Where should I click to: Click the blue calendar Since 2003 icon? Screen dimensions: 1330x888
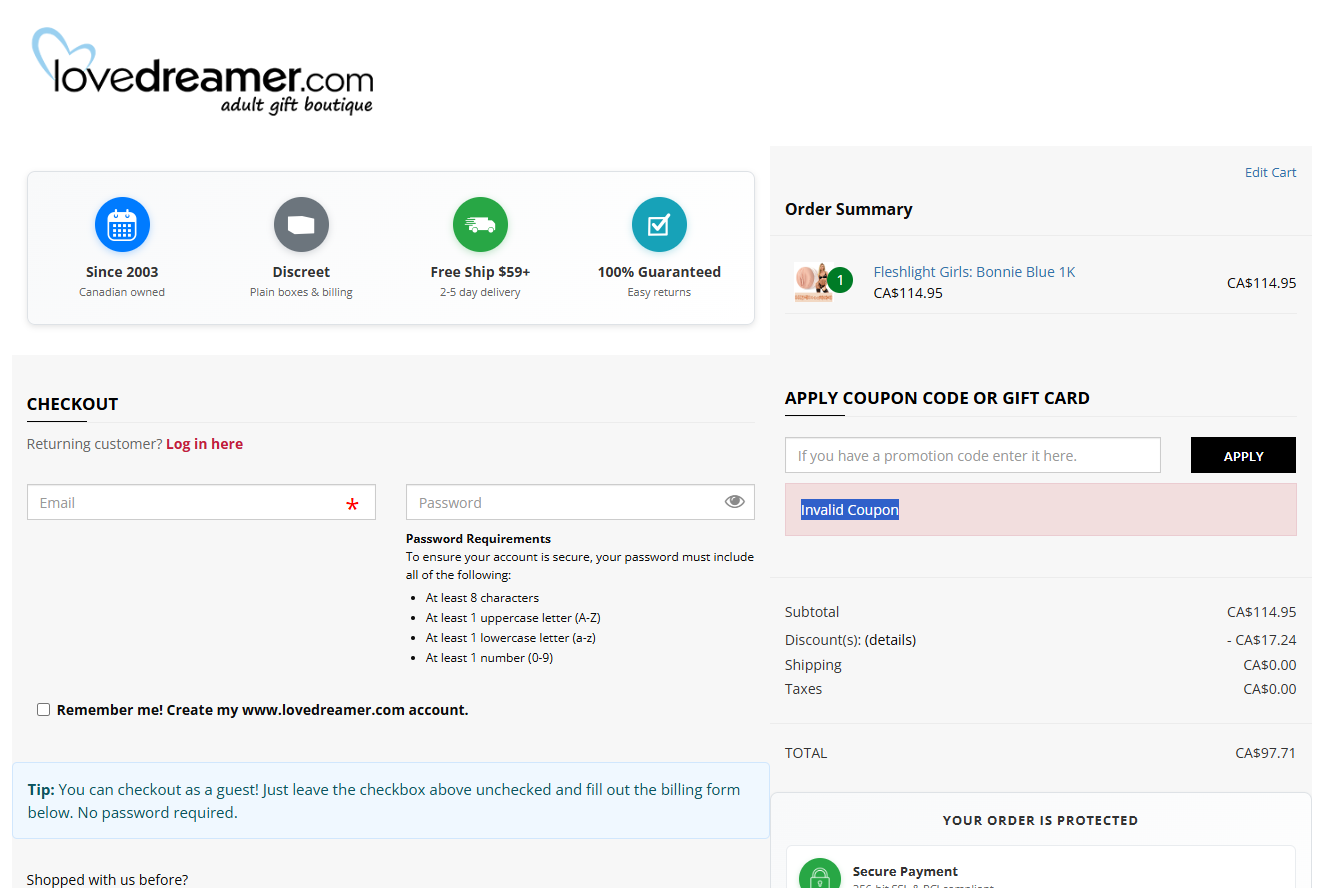tap(122, 225)
